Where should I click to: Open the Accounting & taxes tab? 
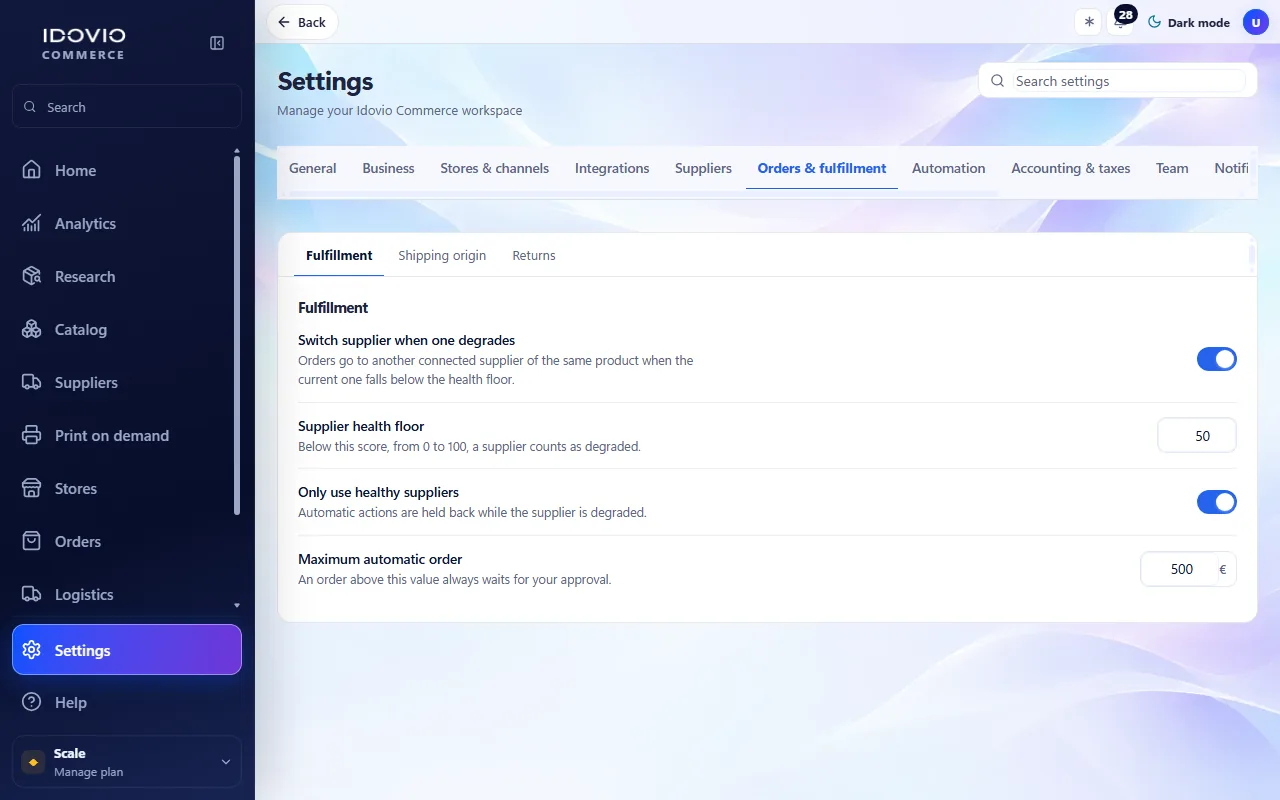pyautogui.click(x=1071, y=168)
